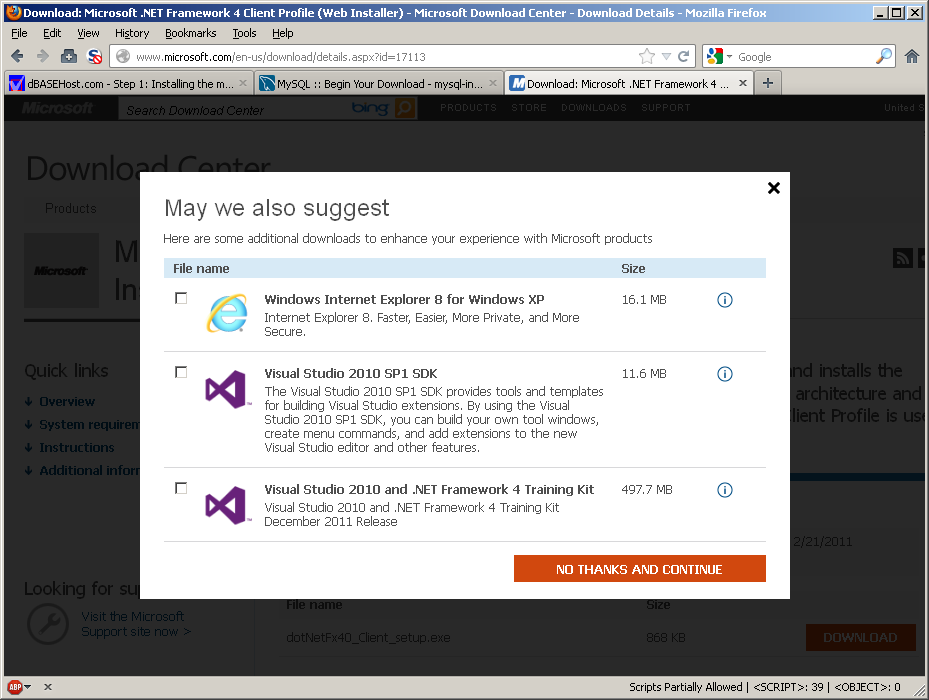Close the add-on bar with the X
The image size is (929, 700).
[48, 687]
